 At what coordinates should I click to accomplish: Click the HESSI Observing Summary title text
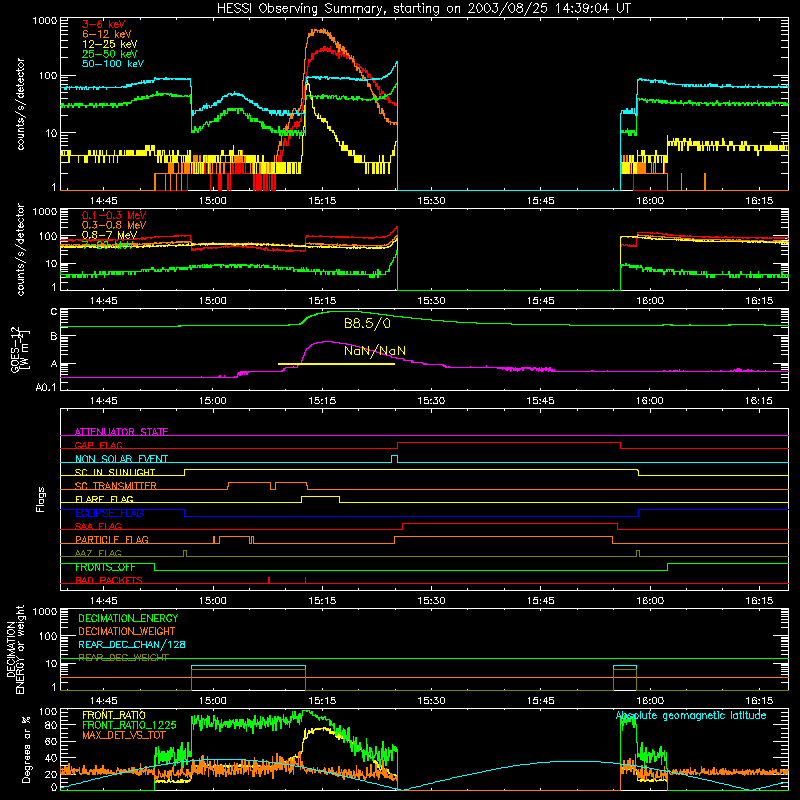[423, 9]
